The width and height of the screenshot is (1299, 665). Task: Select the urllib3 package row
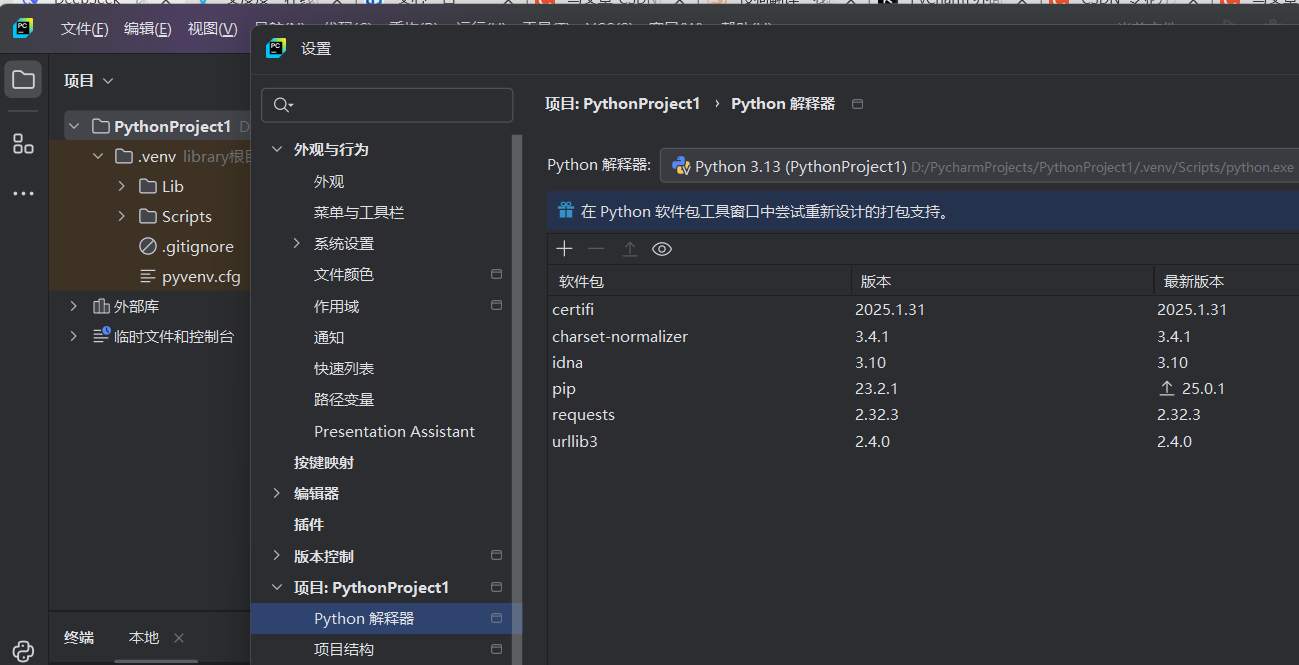923,441
